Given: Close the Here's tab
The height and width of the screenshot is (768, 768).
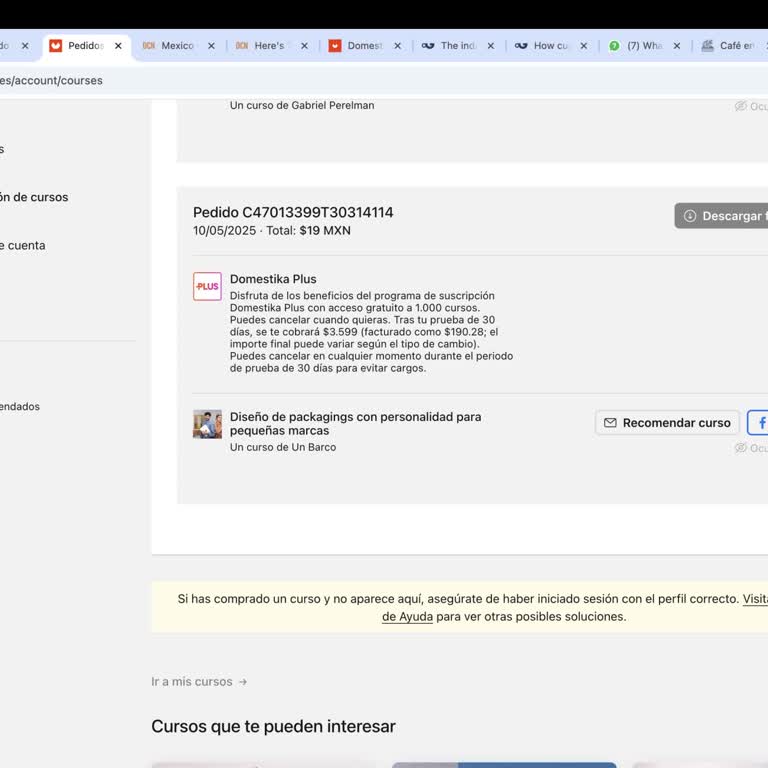Looking at the screenshot, I should pyautogui.click(x=304, y=46).
